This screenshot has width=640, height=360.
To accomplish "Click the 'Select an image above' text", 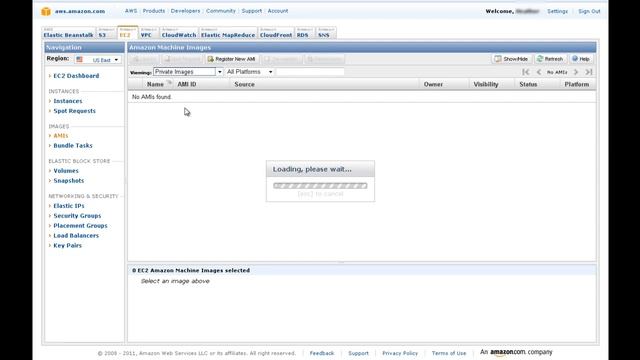I will 175,281.
